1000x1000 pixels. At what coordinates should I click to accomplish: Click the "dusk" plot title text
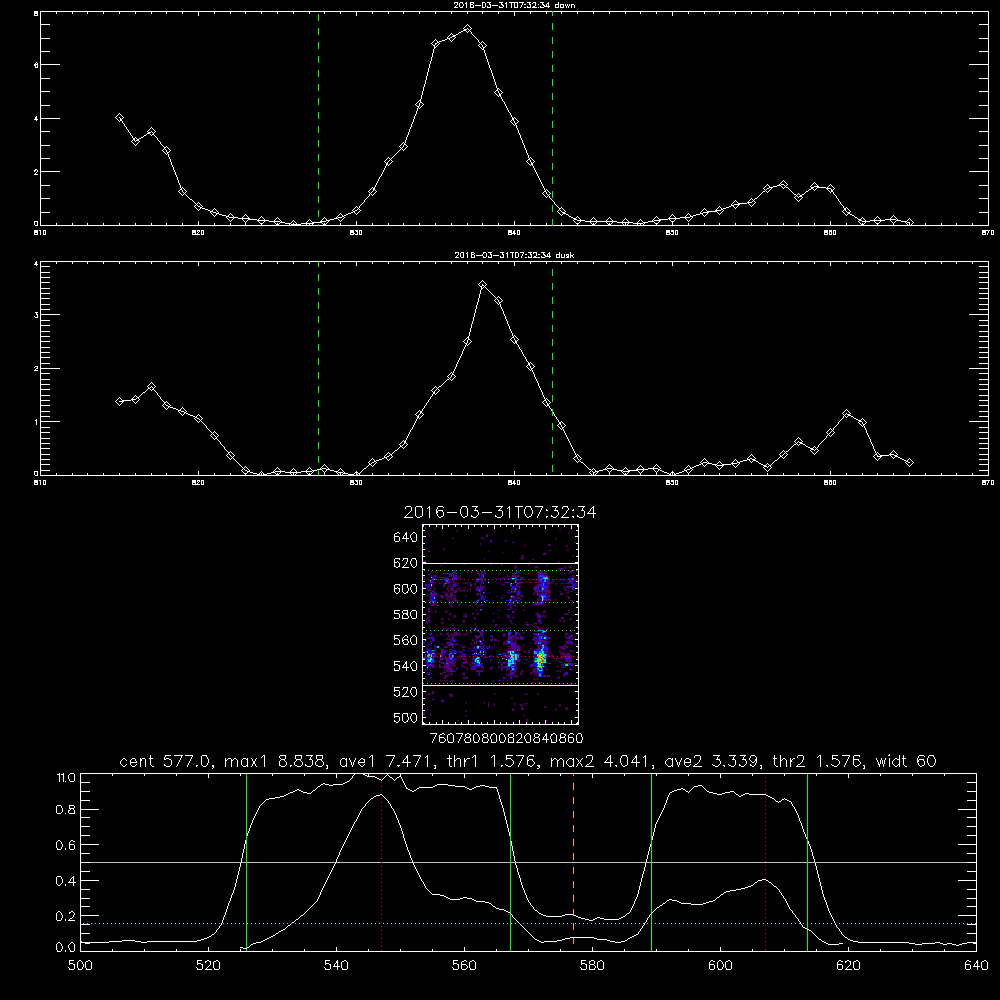(514, 255)
